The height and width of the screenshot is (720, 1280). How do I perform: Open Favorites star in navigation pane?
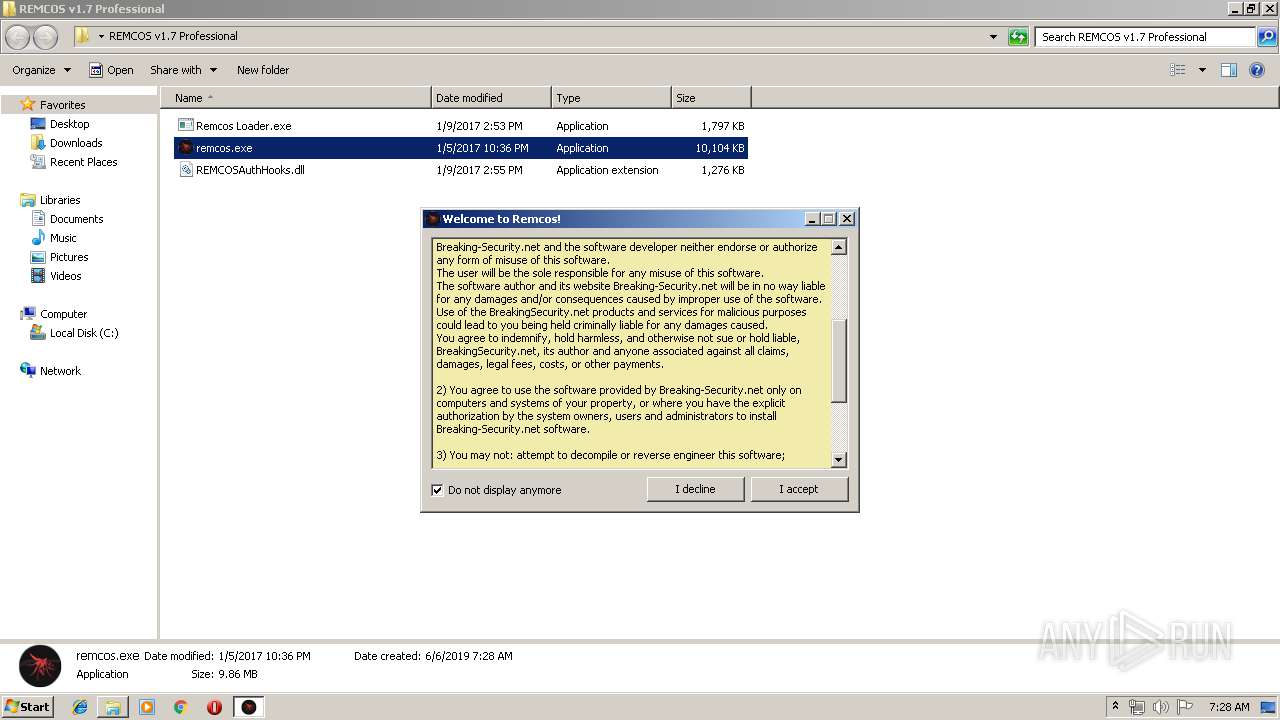28,104
